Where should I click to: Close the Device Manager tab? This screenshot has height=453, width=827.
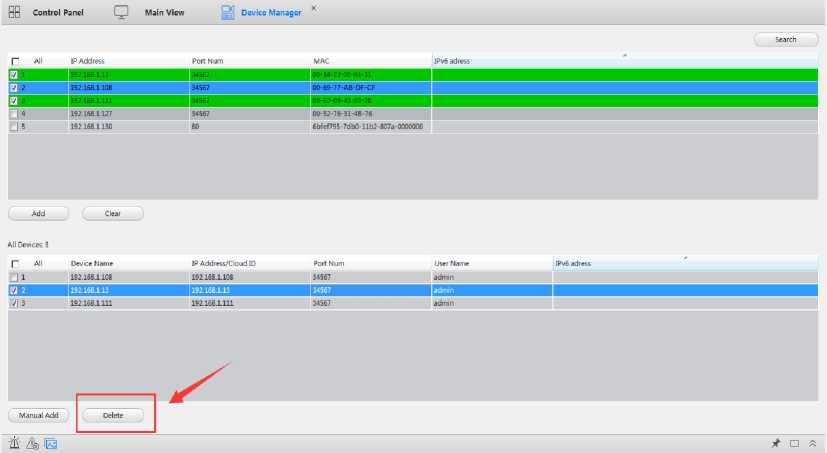(314, 8)
